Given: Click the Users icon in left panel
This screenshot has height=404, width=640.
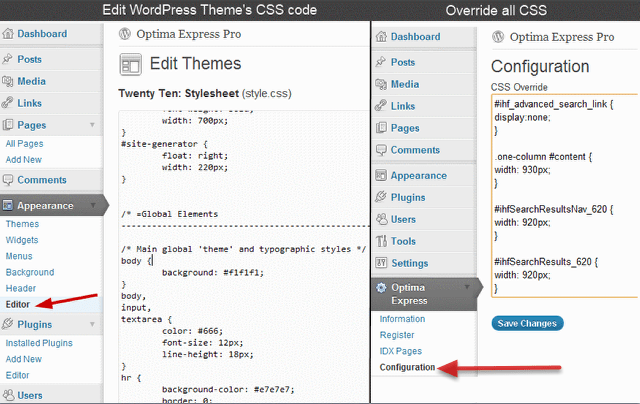Looking at the screenshot, I should coord(8,395).
